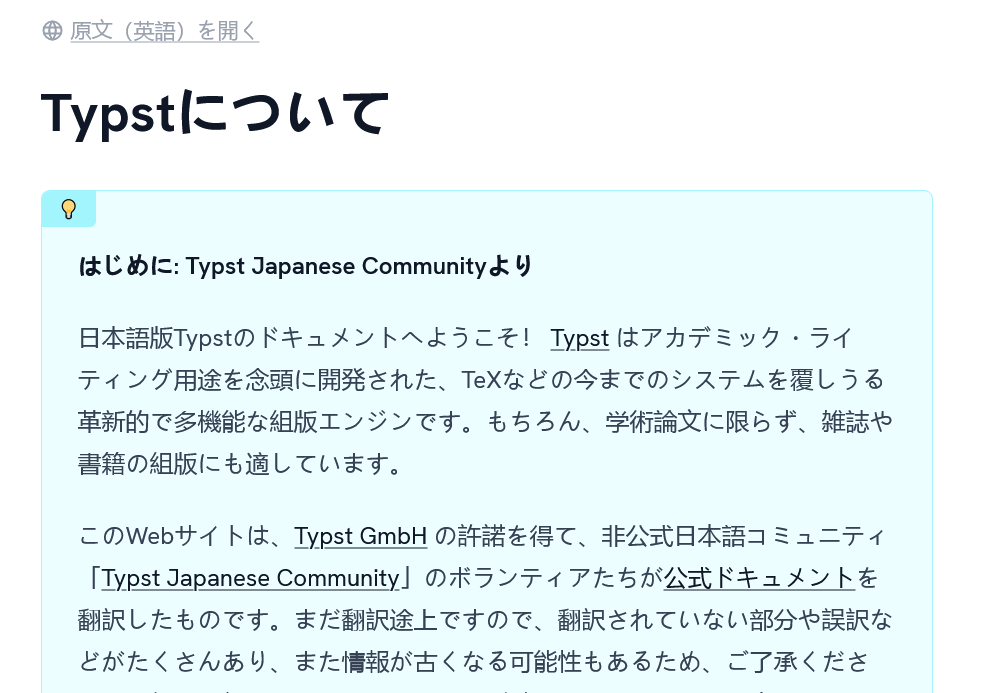Screen dimensions: 985x693
Task: Click the globe icon beside the original-text link
Action: pos(52,31)
